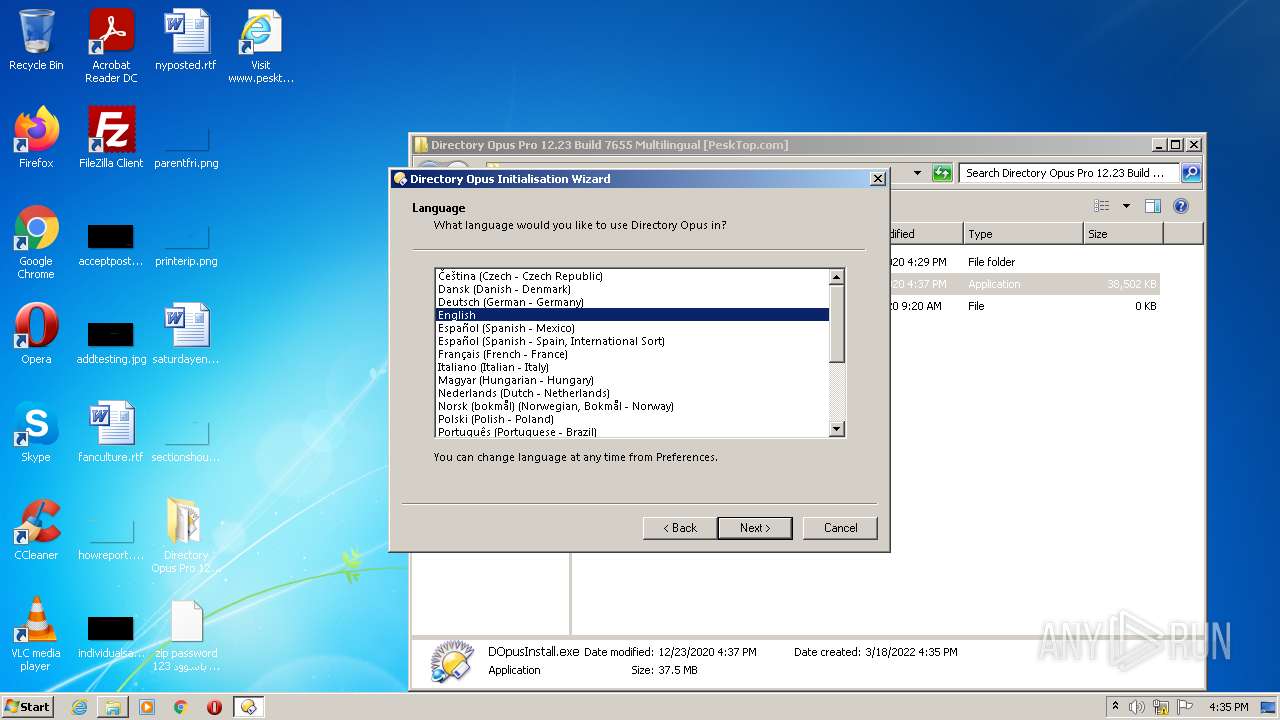This screenshot has width=1280, height=720.
Task: Select English in the language list
Action: tap(632, 315)
